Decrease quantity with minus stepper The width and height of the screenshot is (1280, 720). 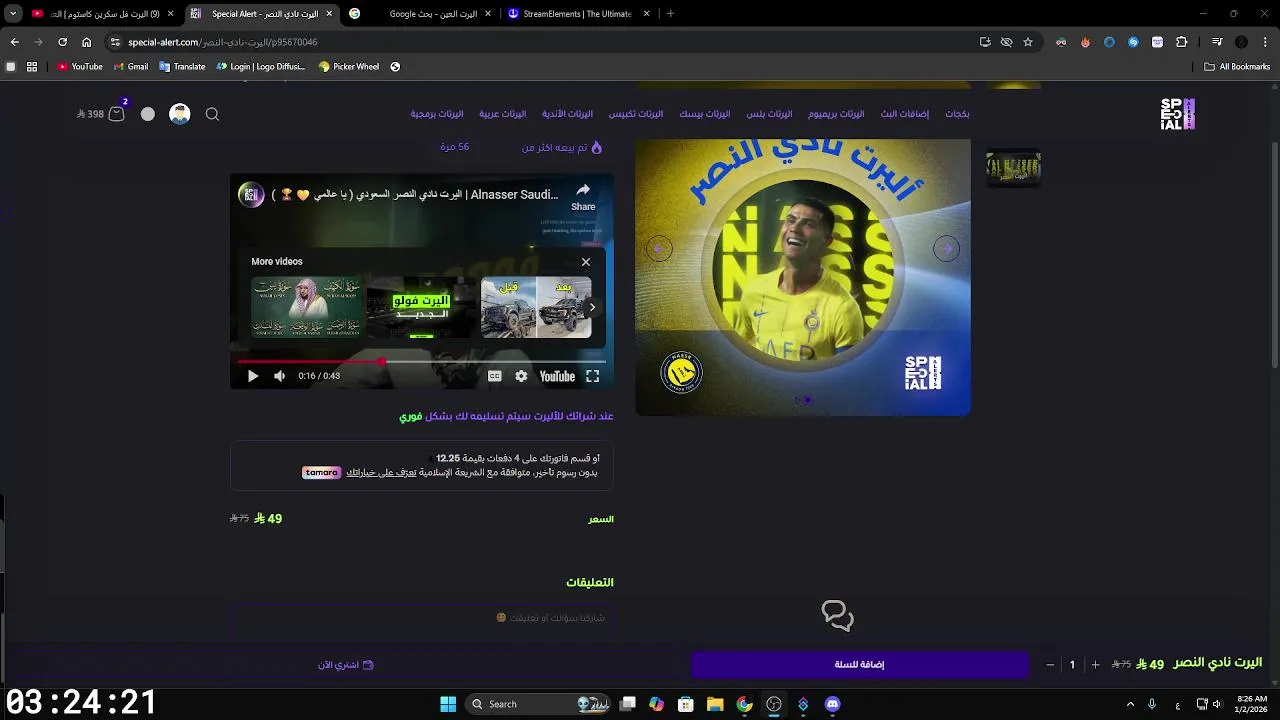pyautogui.click(x=1050, y=665)
